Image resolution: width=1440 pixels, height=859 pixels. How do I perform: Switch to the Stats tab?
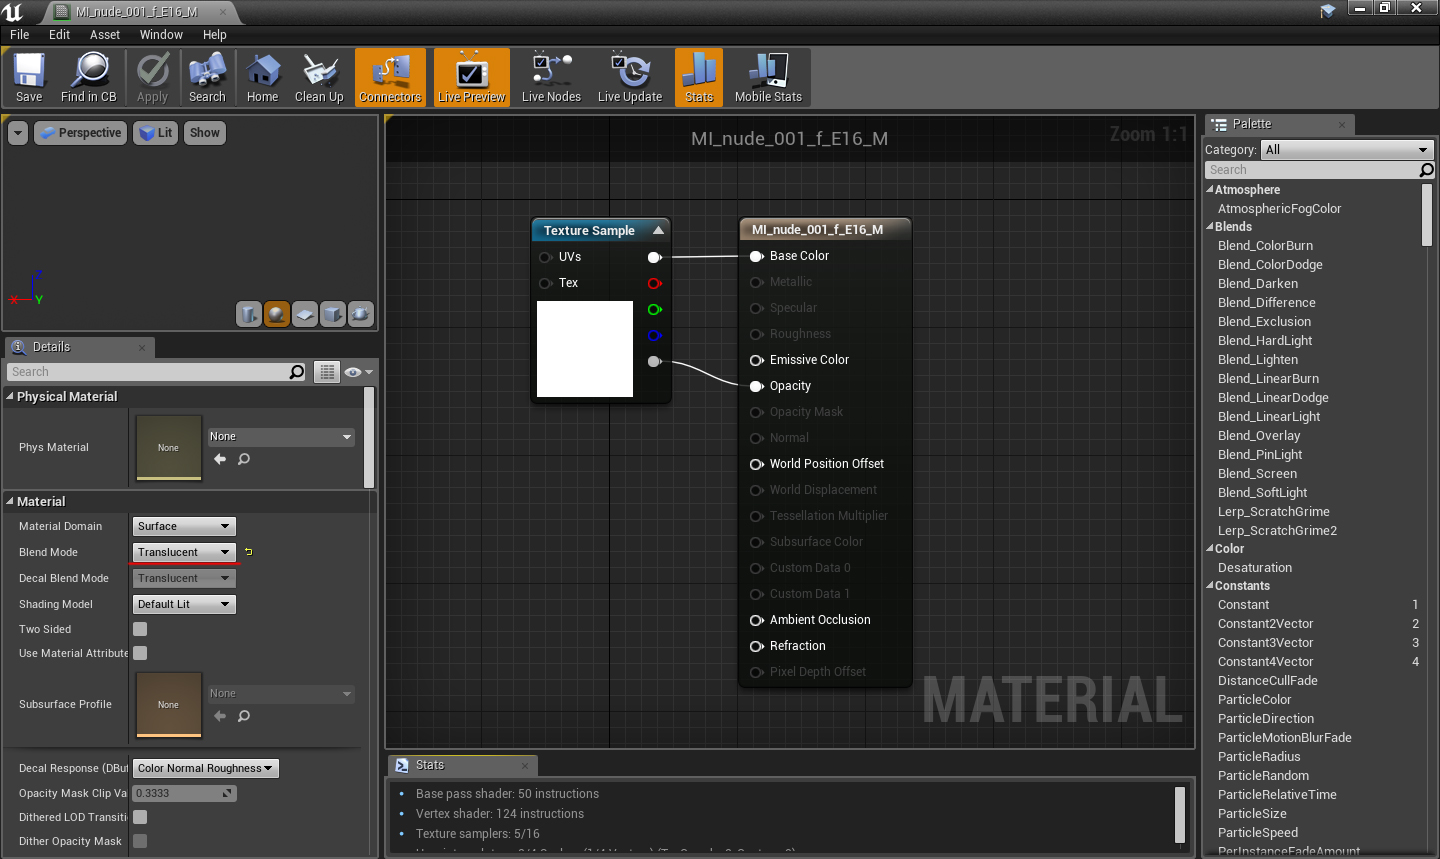pos(430,765)
